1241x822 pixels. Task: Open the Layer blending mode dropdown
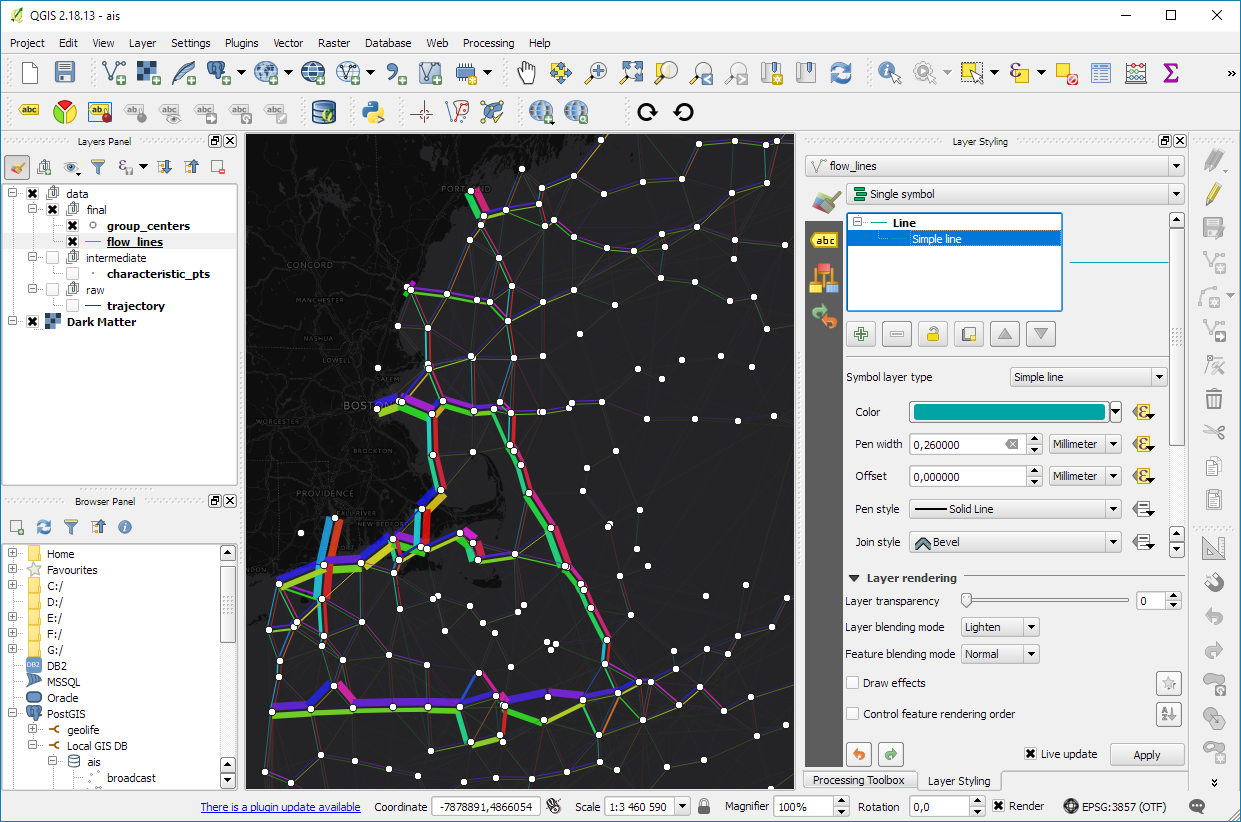[x=1000, y=627]
